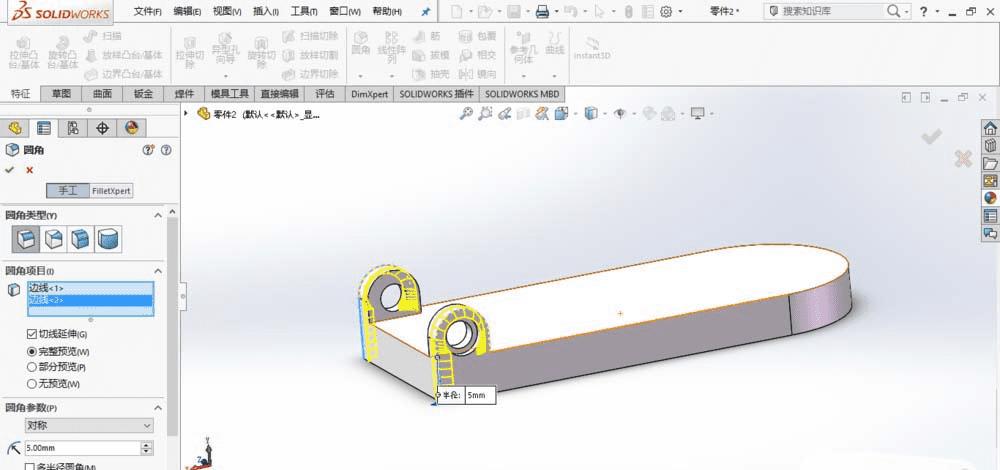Toggle the 切线延伸 checkbox

31,334
